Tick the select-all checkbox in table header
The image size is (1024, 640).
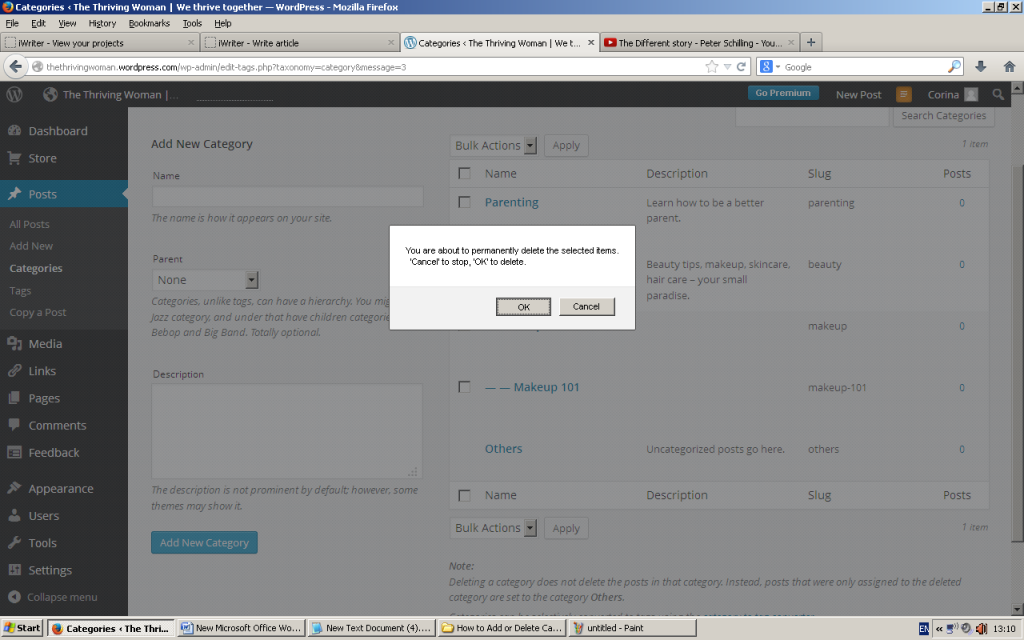(464, 174)
